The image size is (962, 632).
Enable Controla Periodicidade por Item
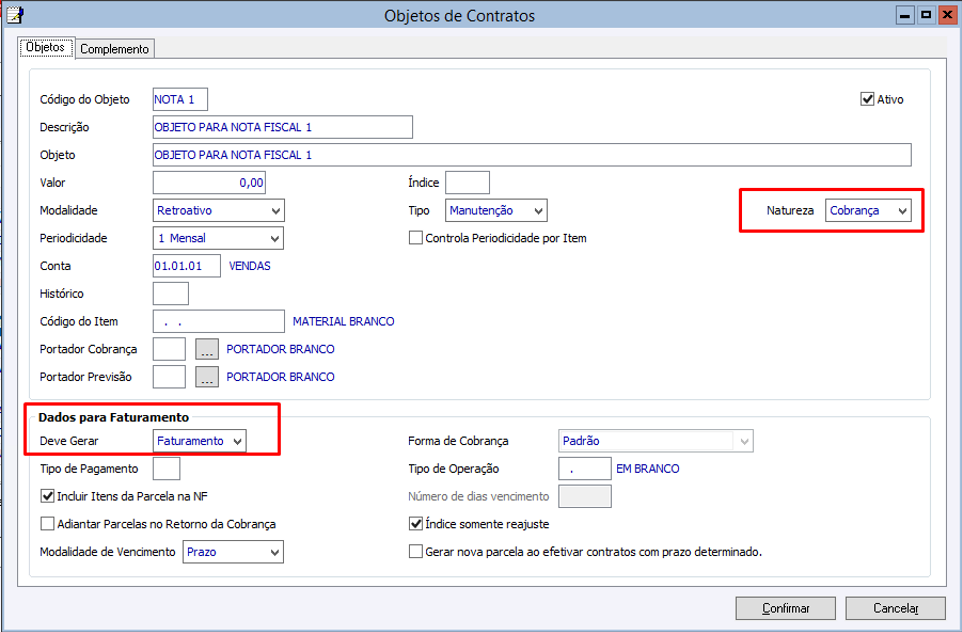tap(416, 239)
